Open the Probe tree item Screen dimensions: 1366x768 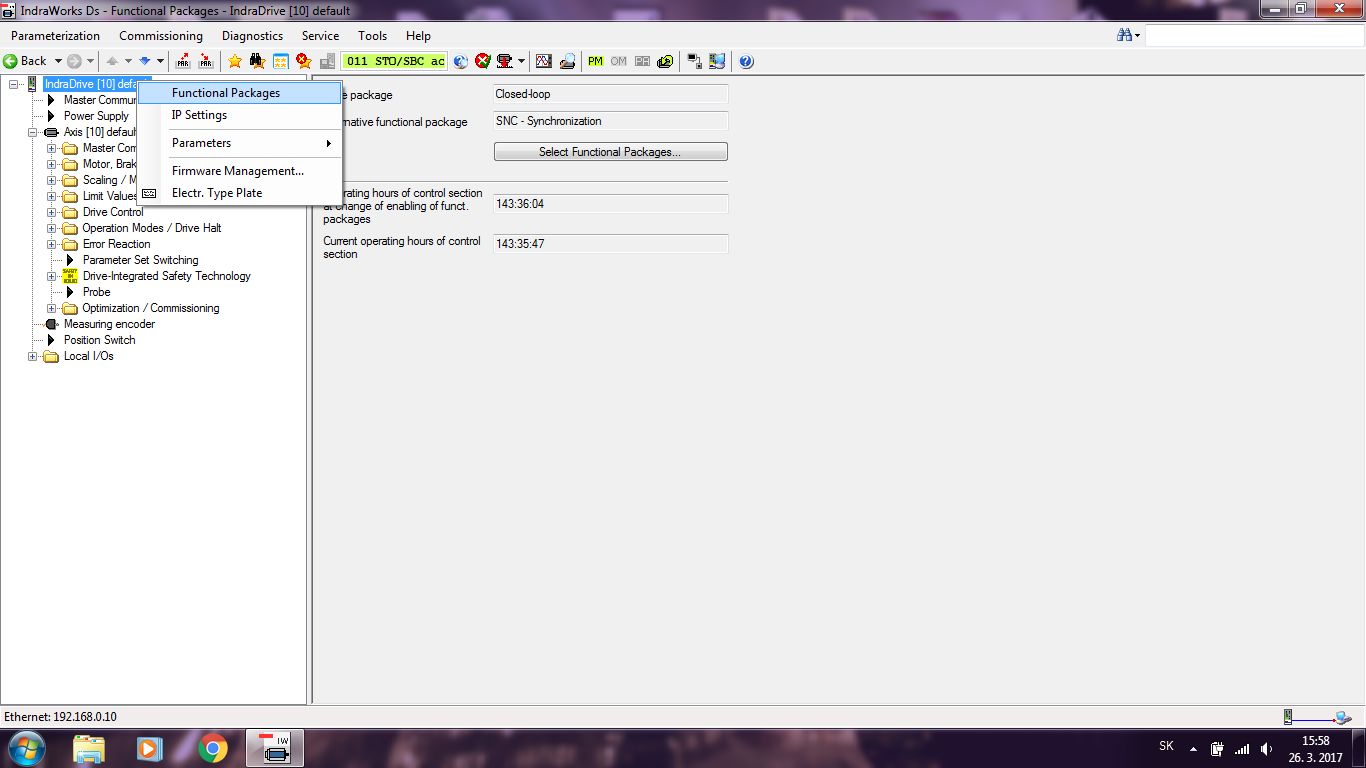96,292
